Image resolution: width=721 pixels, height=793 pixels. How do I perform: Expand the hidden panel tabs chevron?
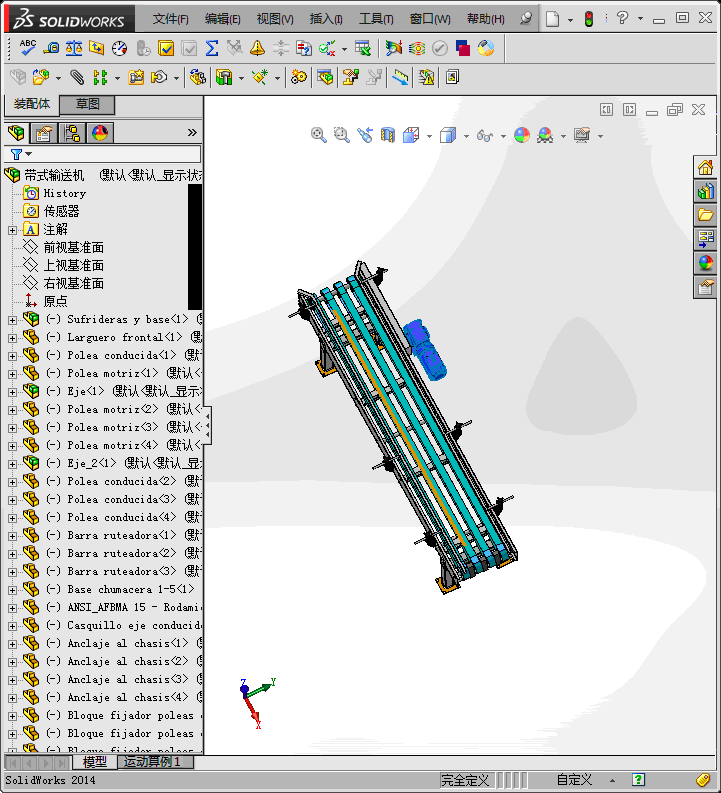tap(192, 133)
